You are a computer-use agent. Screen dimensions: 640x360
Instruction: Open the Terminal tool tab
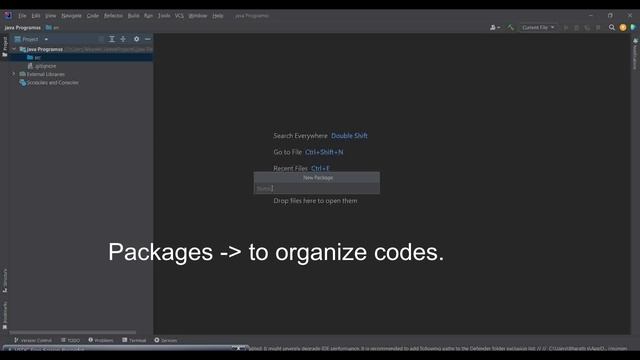[x=134, y=340]
